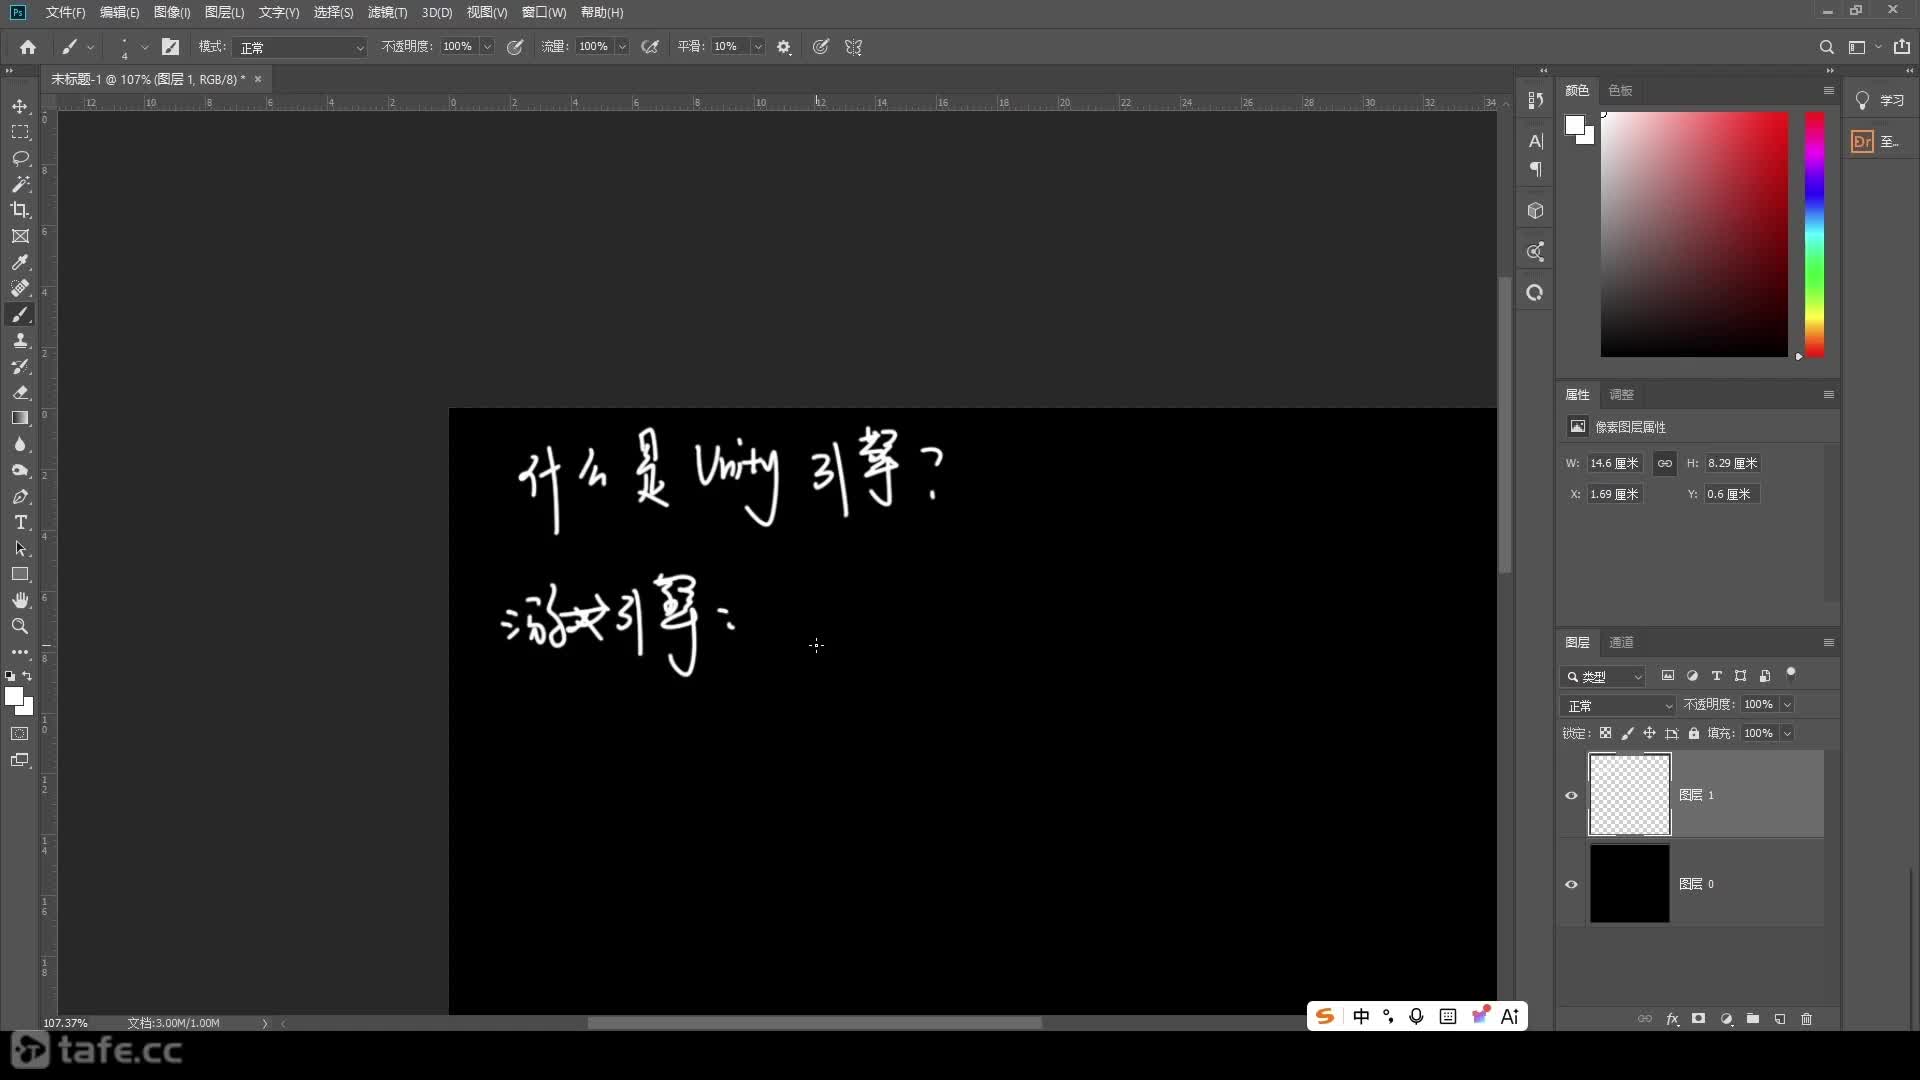This screenshot has width=1920, height=1080.
Task: Toggle the brush settings panel
Action: 170,47
